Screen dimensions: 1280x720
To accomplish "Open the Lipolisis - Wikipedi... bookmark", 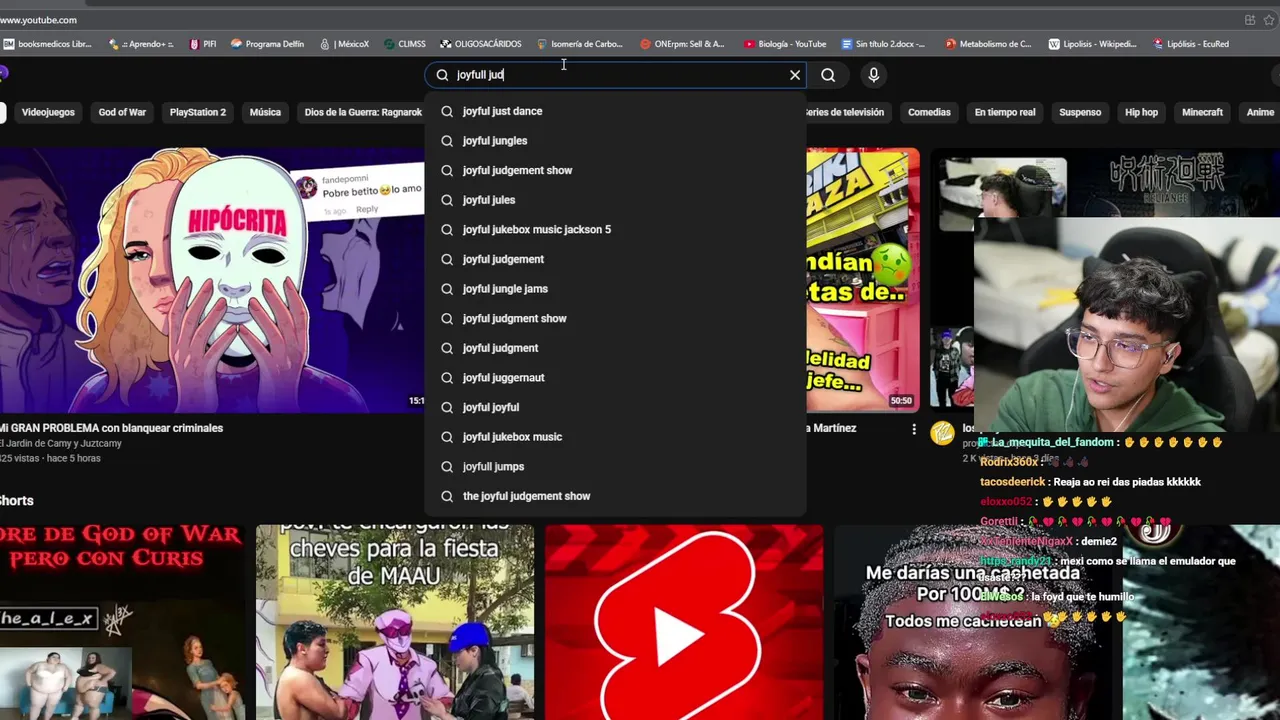I will tap(1092, 44).
